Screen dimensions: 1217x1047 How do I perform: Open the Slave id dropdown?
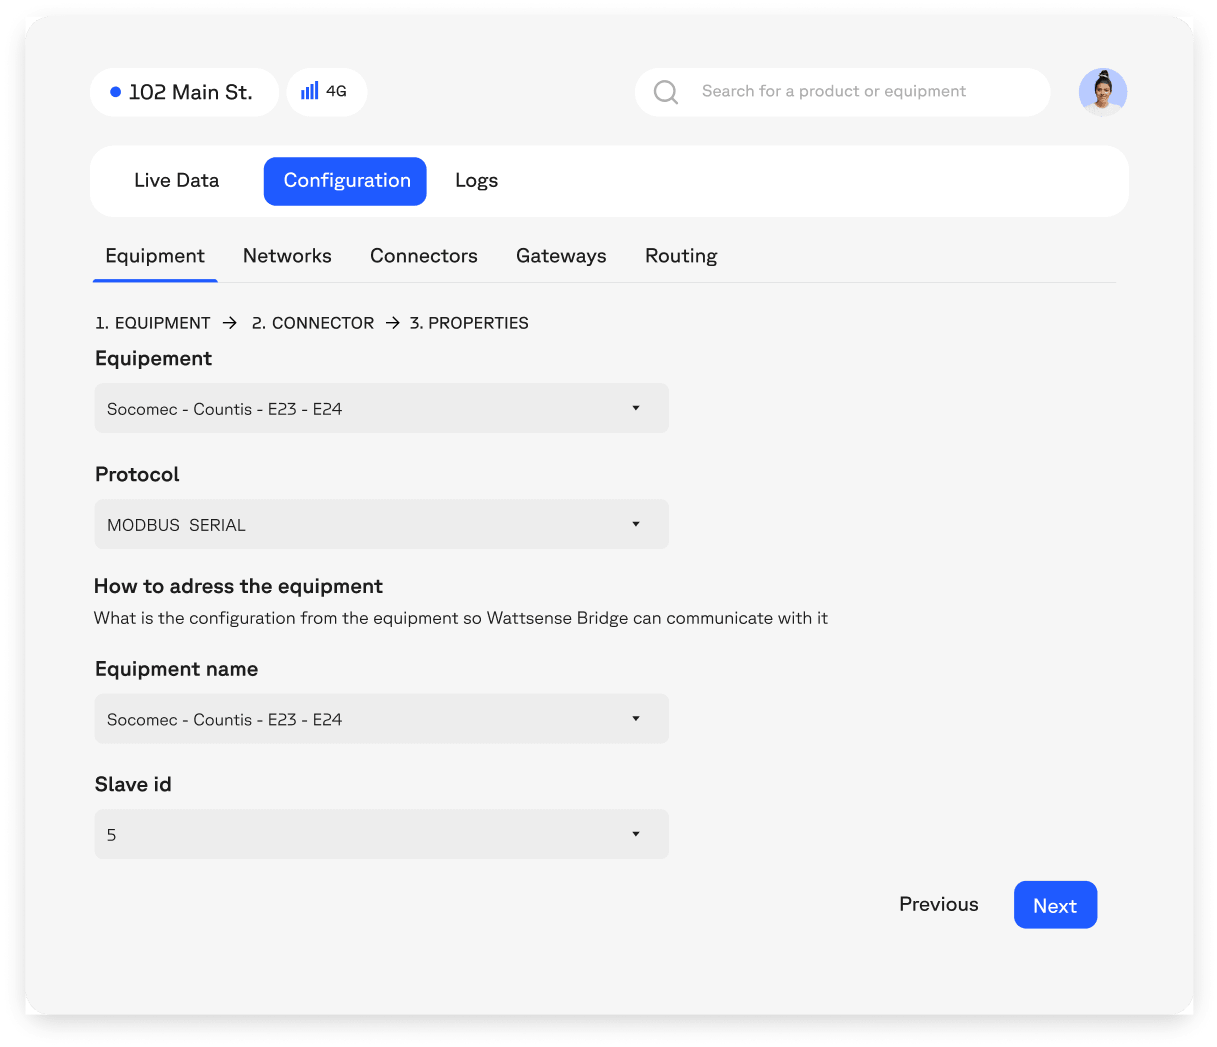click(x=381, y=834)
